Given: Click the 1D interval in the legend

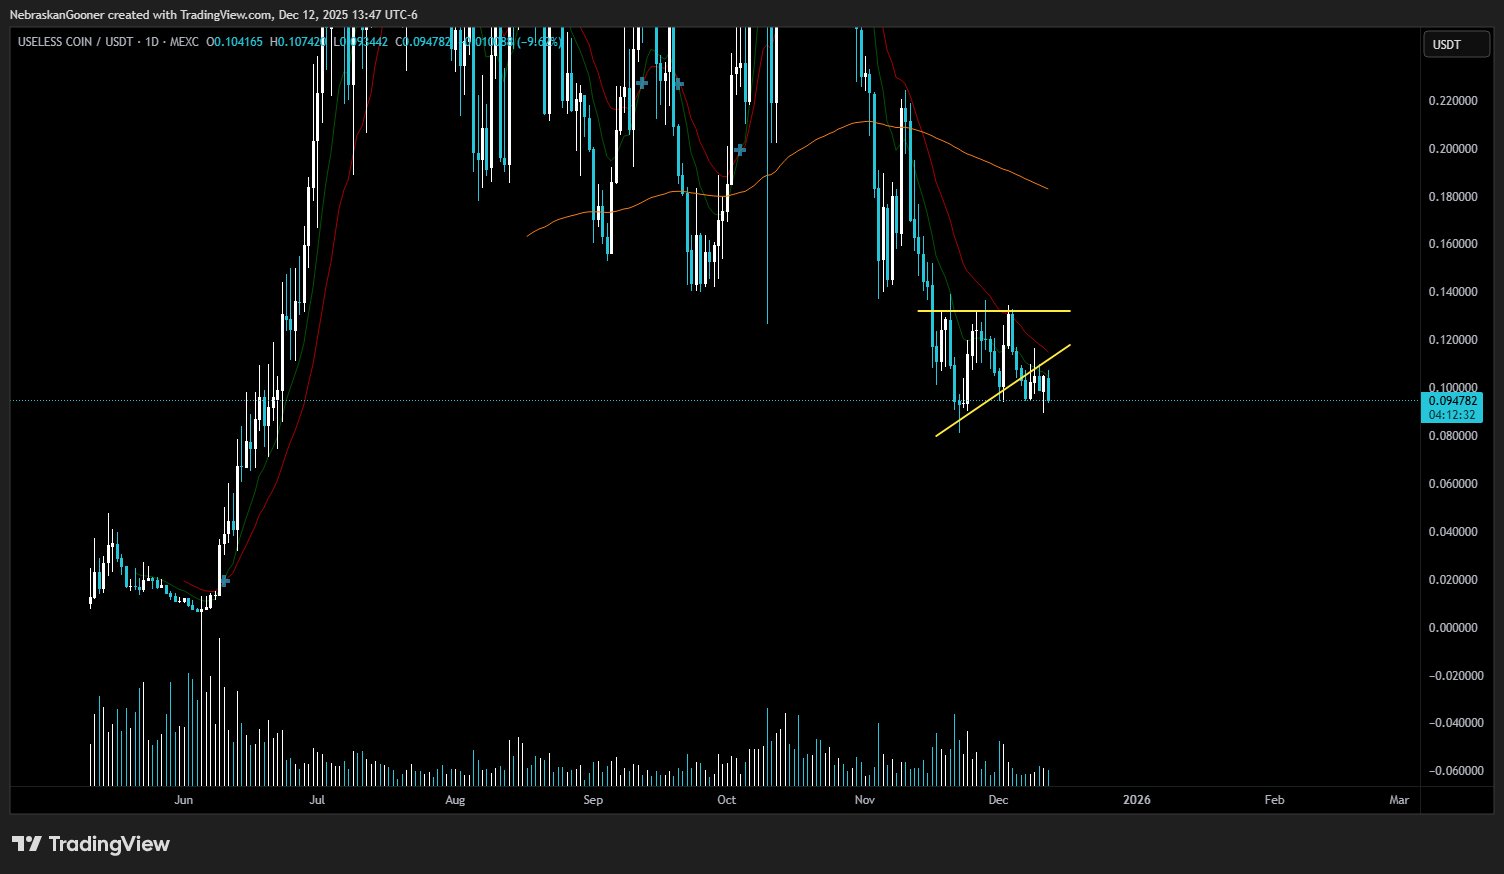Looking at the screenshot, I should click(x=152, y=42).
